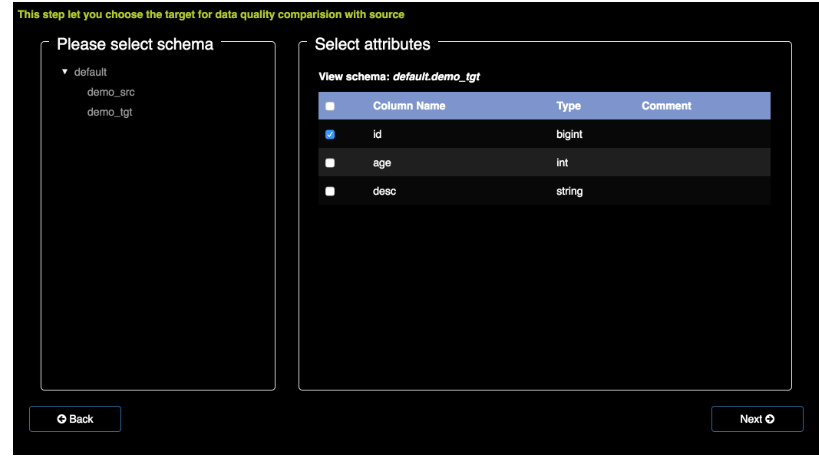This screenshot has height=456, width=819.
Task: Select the desc column name cell
Action: 384,191
